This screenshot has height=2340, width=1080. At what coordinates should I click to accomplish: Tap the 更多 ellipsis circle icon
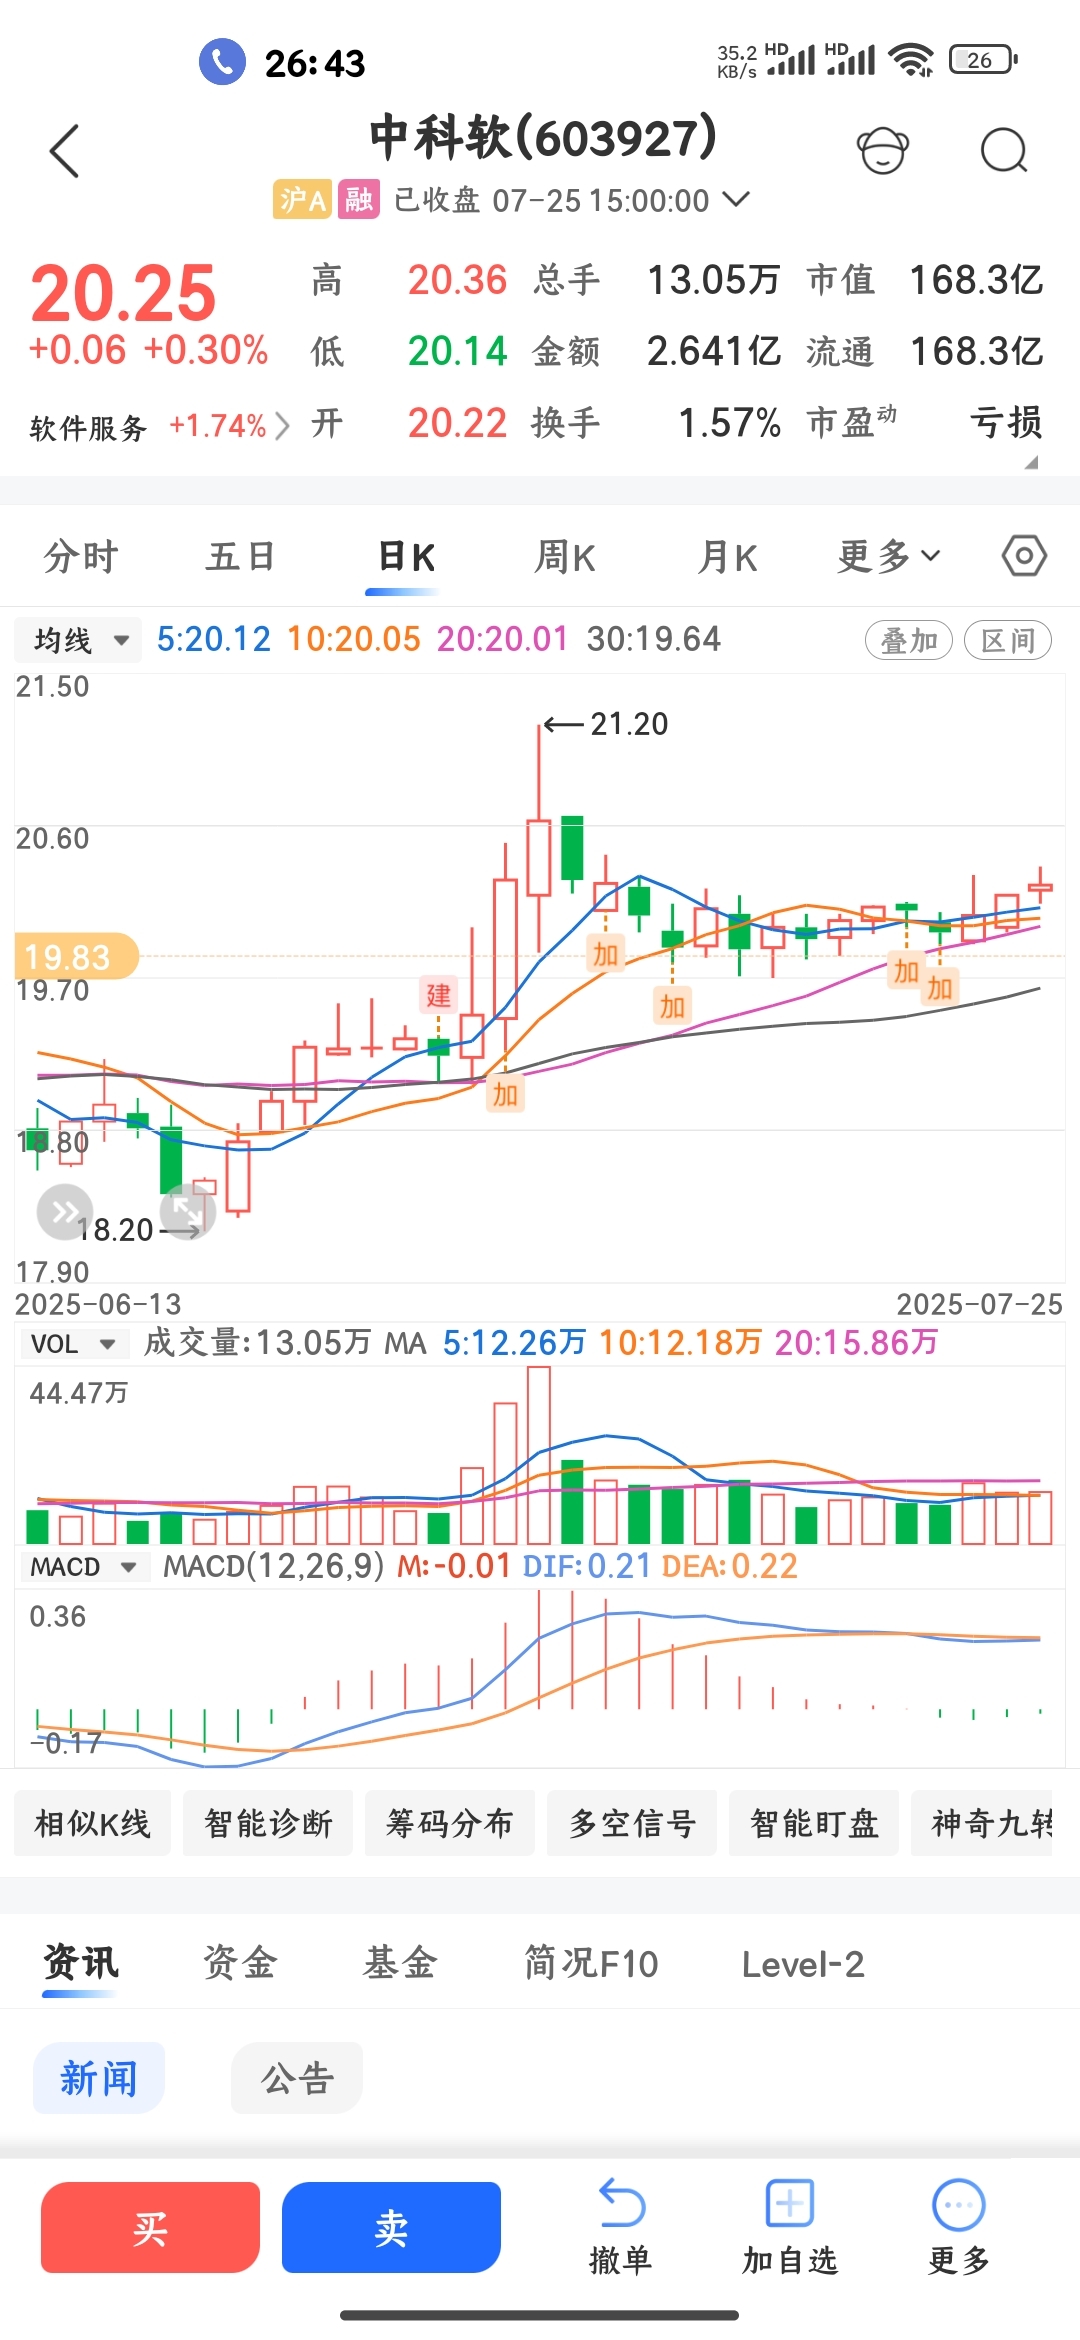[958, 2204]
